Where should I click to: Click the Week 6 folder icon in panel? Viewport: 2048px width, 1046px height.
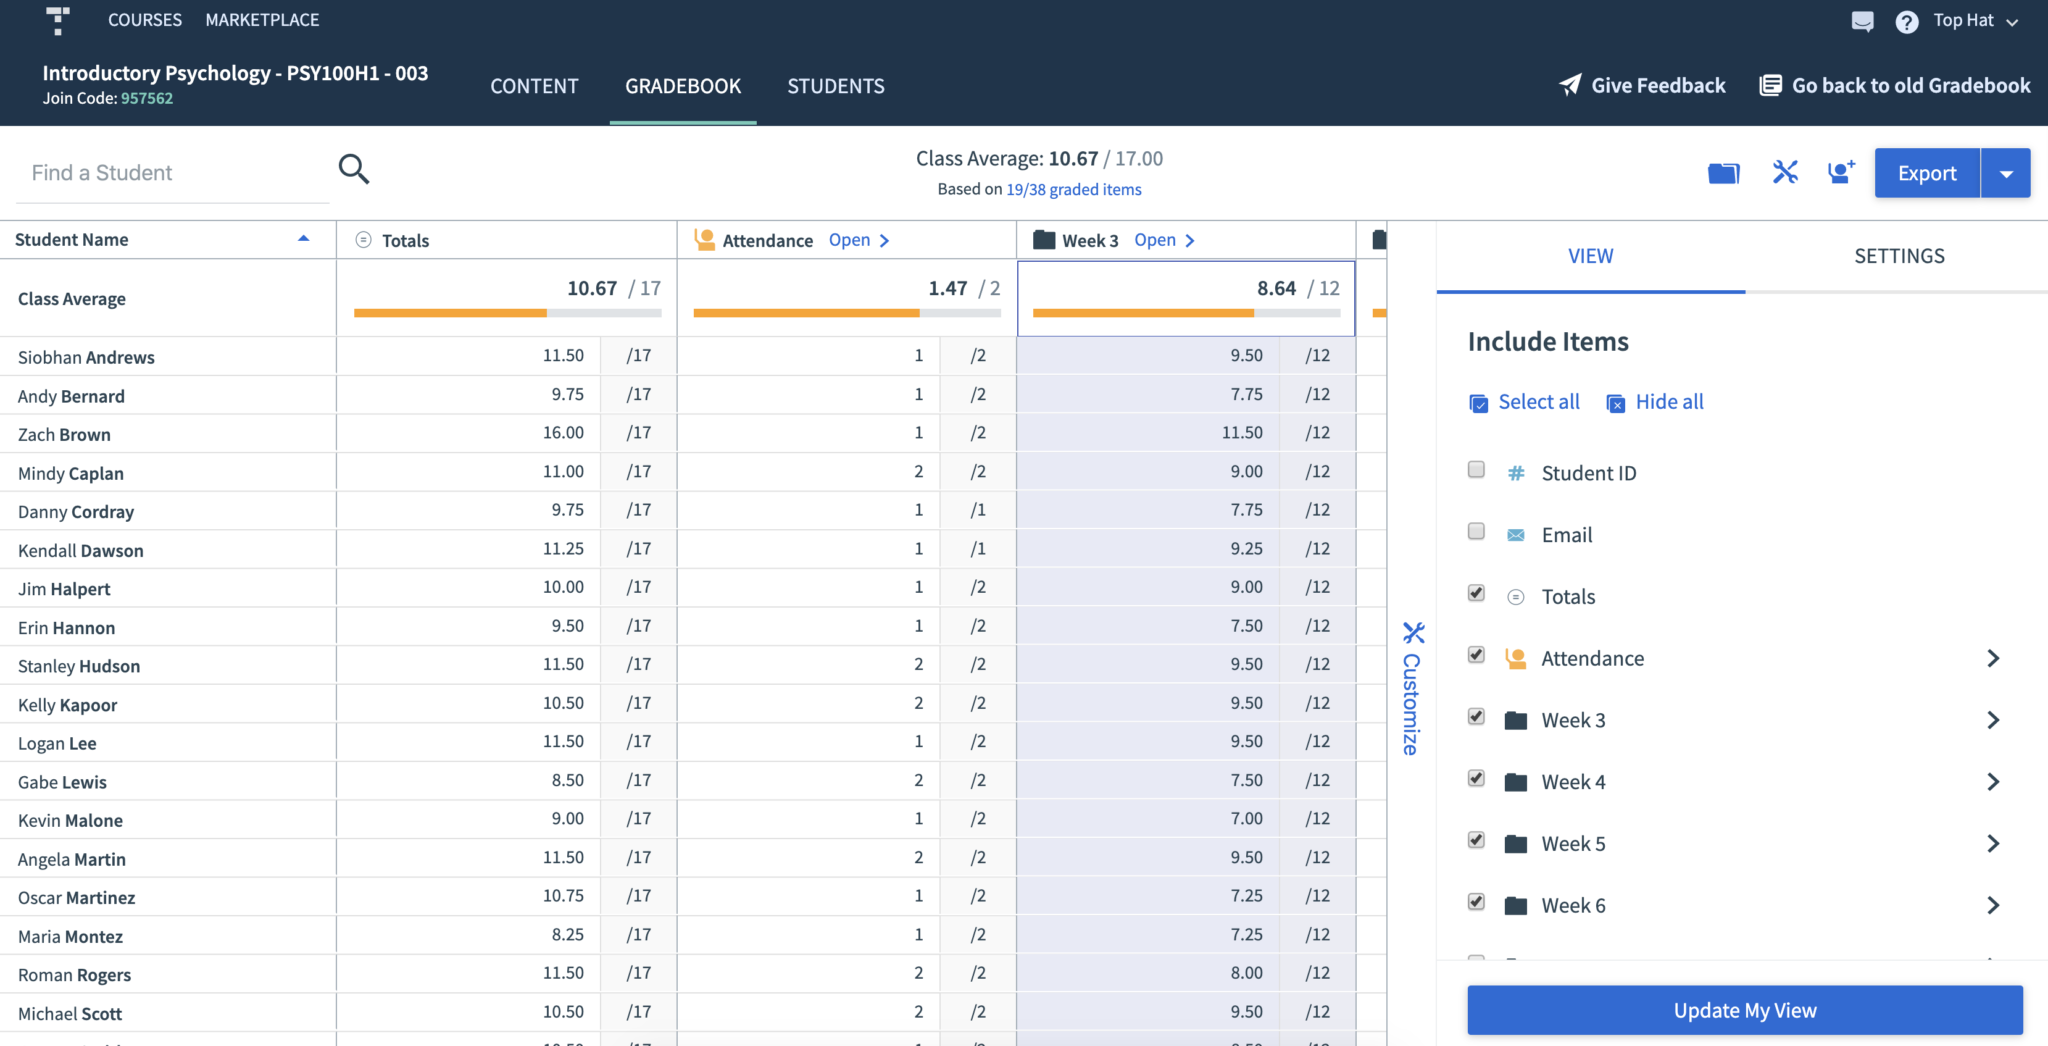[1516, 906]
